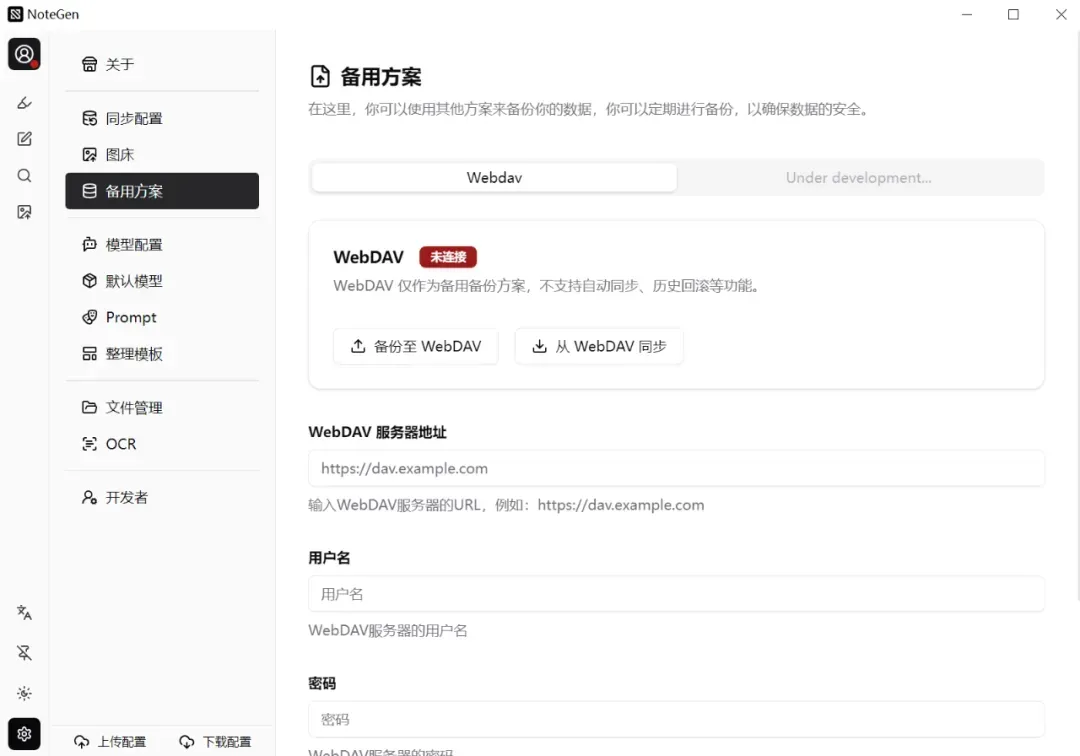Open the 同步配置 settings page
This screenshot has height=756, width=1080.
pyautogui.click(x=162, y=118)
